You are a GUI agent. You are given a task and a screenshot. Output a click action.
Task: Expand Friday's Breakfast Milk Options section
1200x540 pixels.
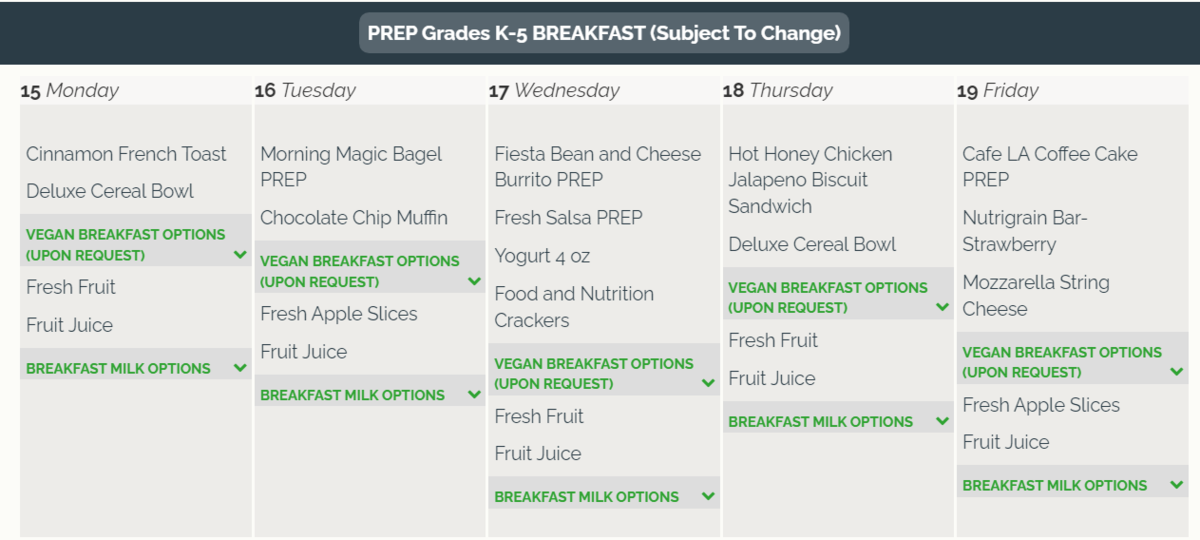(1072, 485)
